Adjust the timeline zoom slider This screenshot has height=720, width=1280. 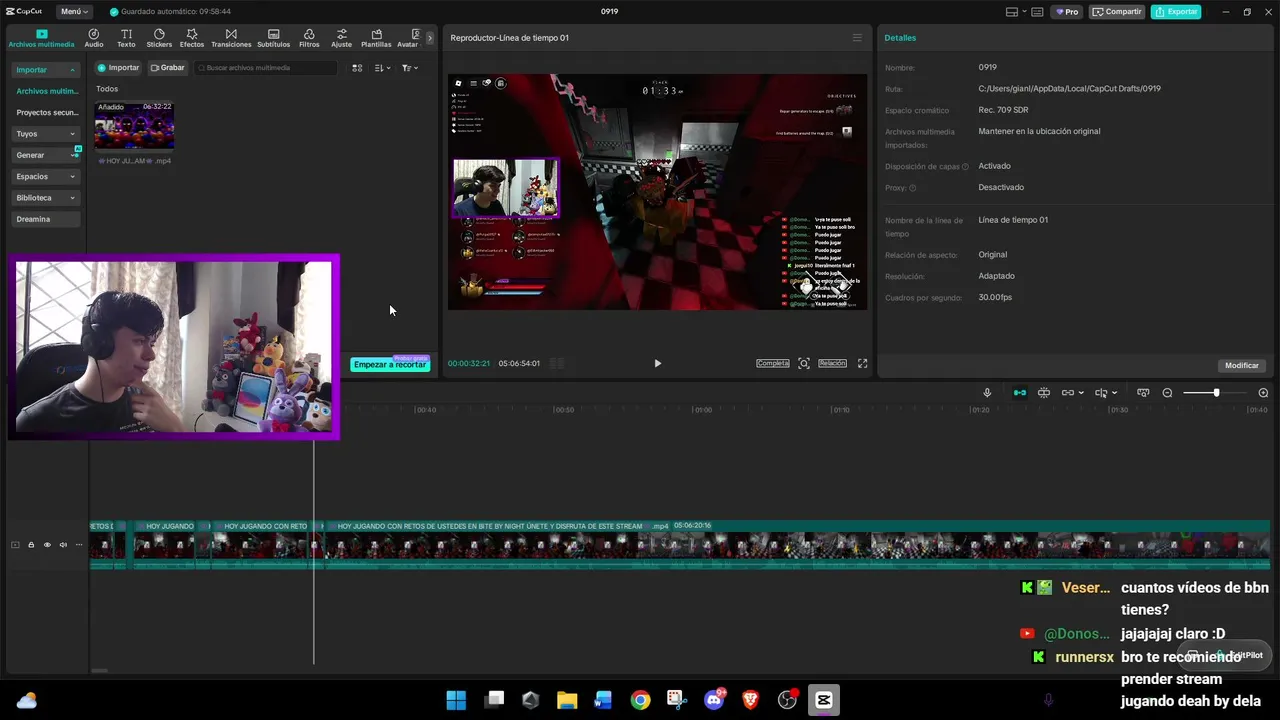(1216, 393)
